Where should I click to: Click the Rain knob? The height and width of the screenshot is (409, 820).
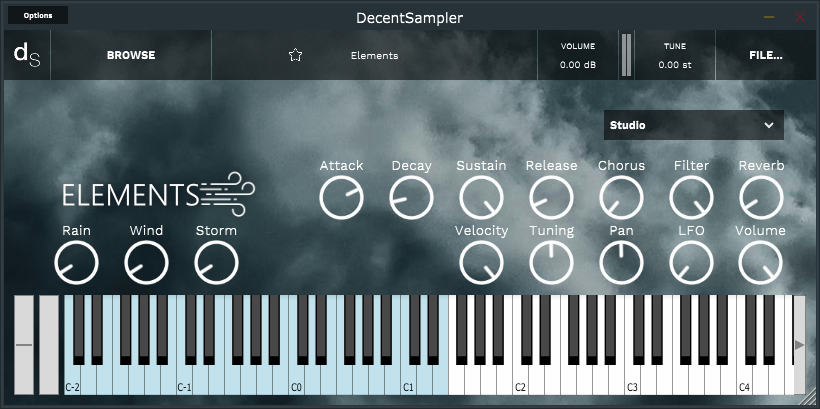tap(76, 263)
